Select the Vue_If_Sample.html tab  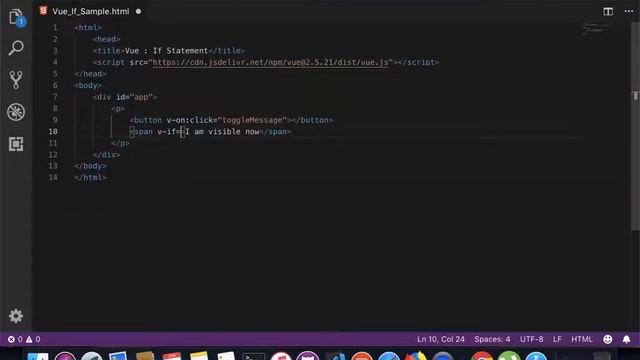[91, 11]
